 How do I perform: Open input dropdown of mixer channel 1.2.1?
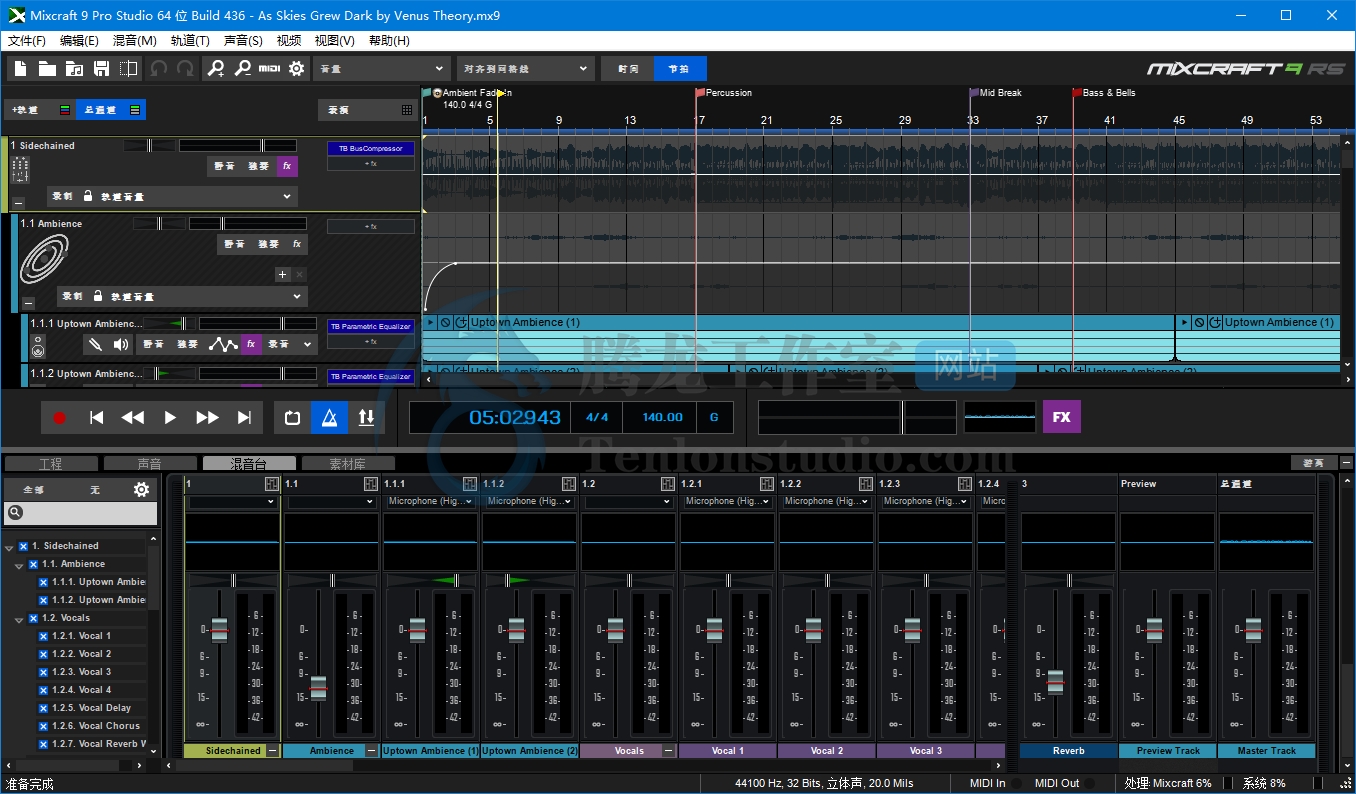pos(727,501)
